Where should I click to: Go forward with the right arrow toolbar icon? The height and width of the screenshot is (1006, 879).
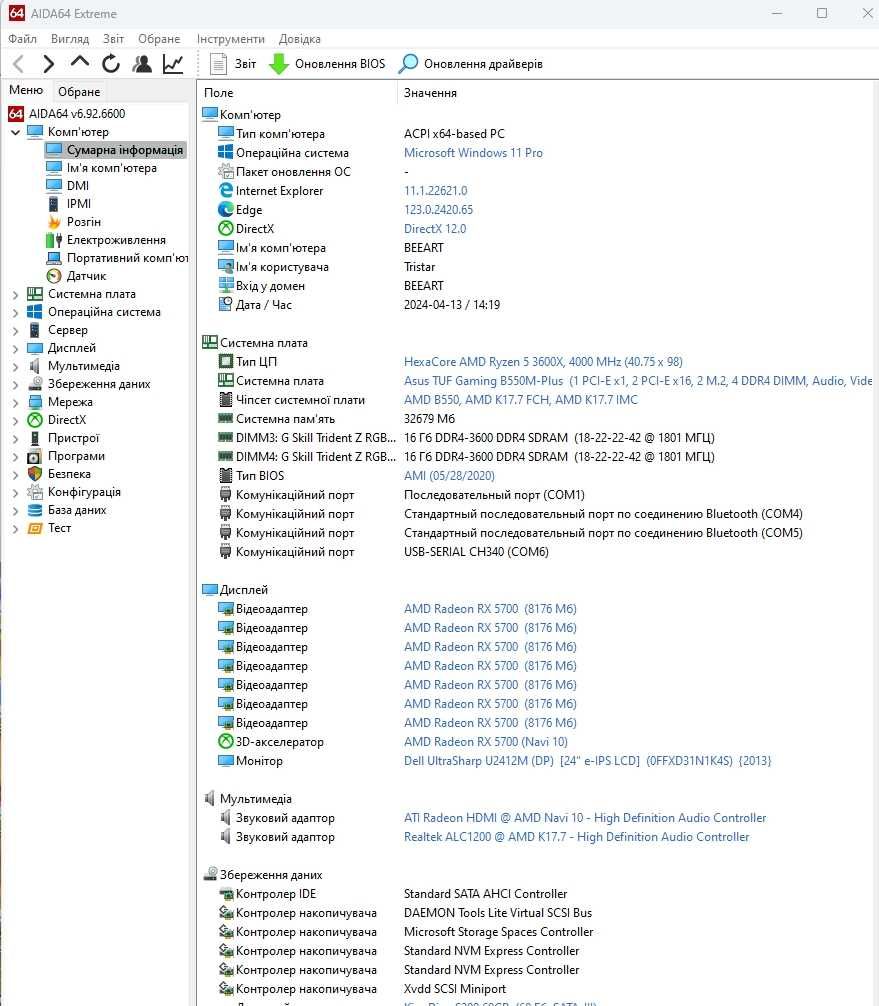pos(48,64)
